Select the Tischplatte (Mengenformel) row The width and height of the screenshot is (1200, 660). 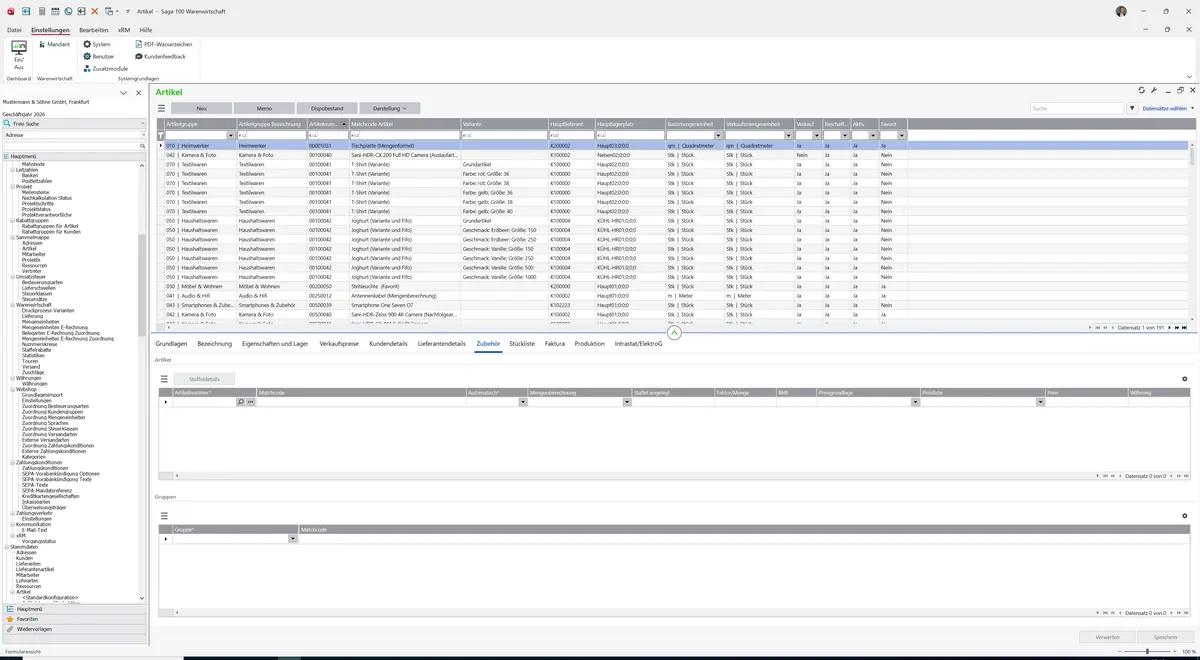click(x=674, y=145)
